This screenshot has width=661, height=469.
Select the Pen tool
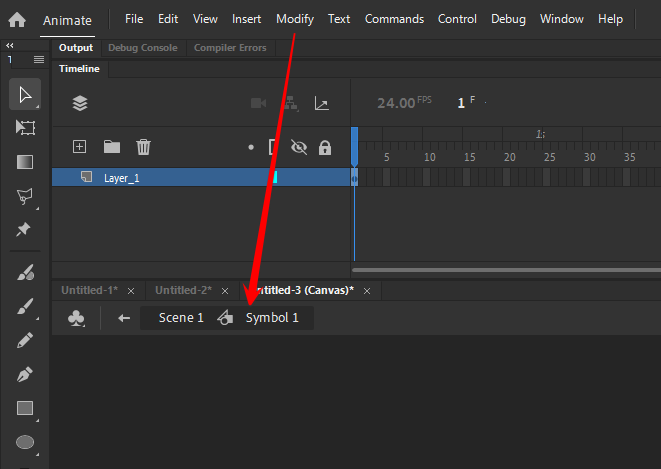[x=25, y=374]
